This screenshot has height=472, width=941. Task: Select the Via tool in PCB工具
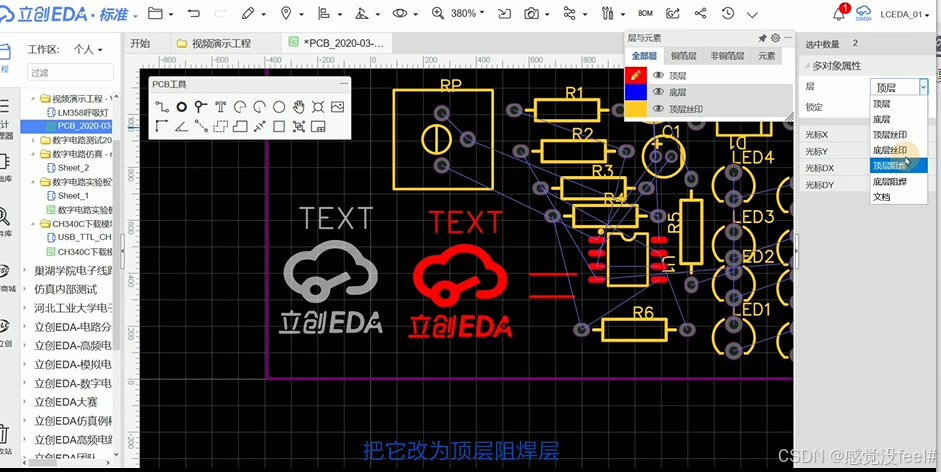click(200, 107)
